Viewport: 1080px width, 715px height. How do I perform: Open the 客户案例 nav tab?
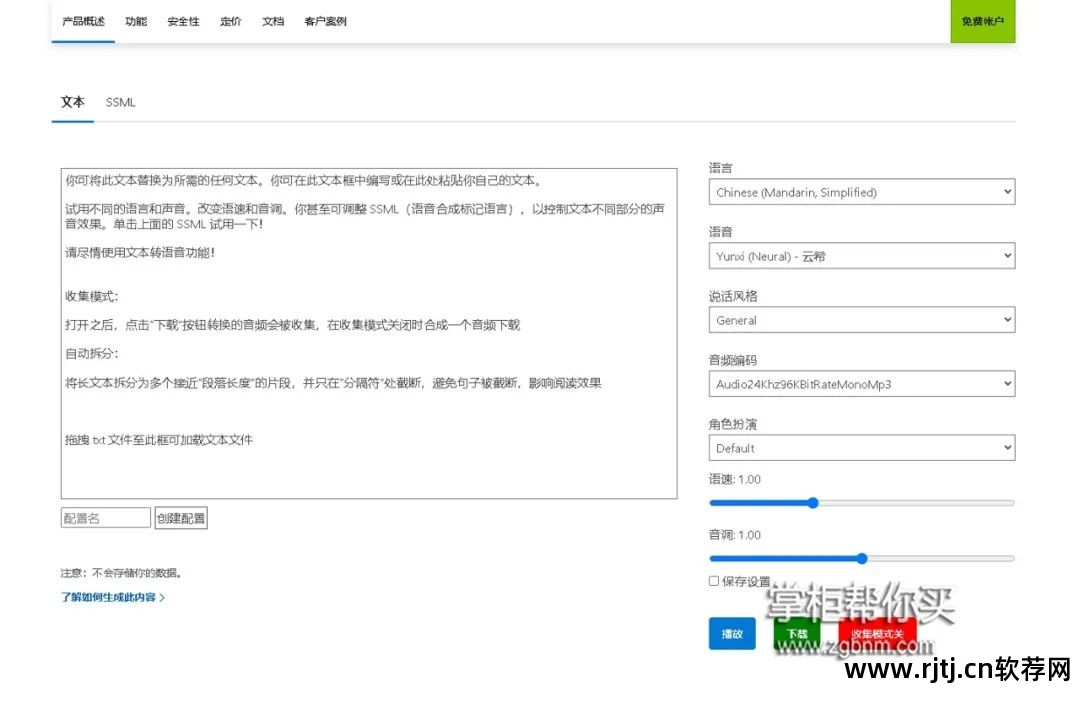tap(325, 21)
